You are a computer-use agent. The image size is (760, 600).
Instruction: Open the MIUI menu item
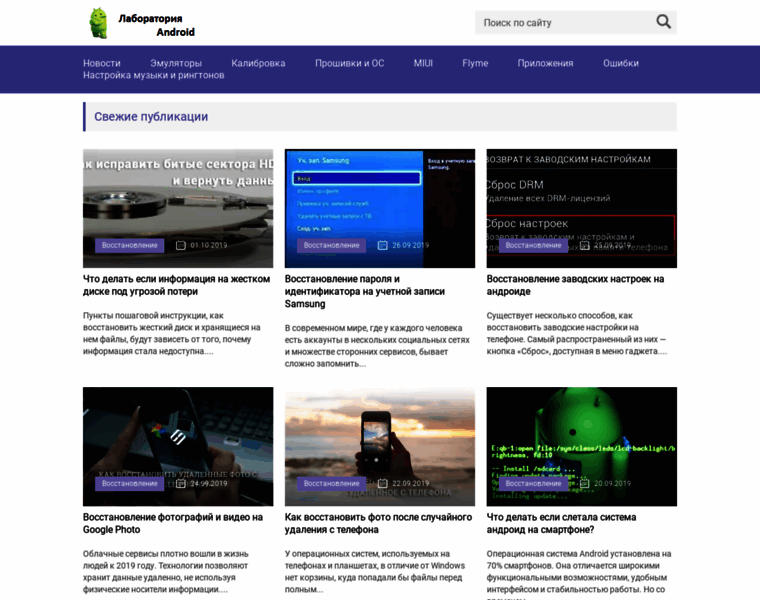coord(423,63)
